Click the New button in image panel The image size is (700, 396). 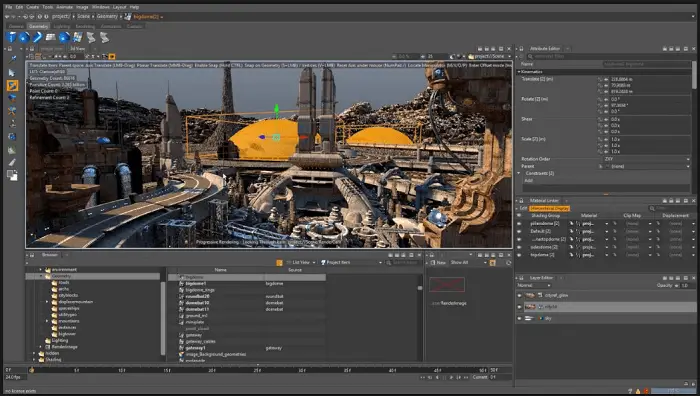[x=438, y=263]
